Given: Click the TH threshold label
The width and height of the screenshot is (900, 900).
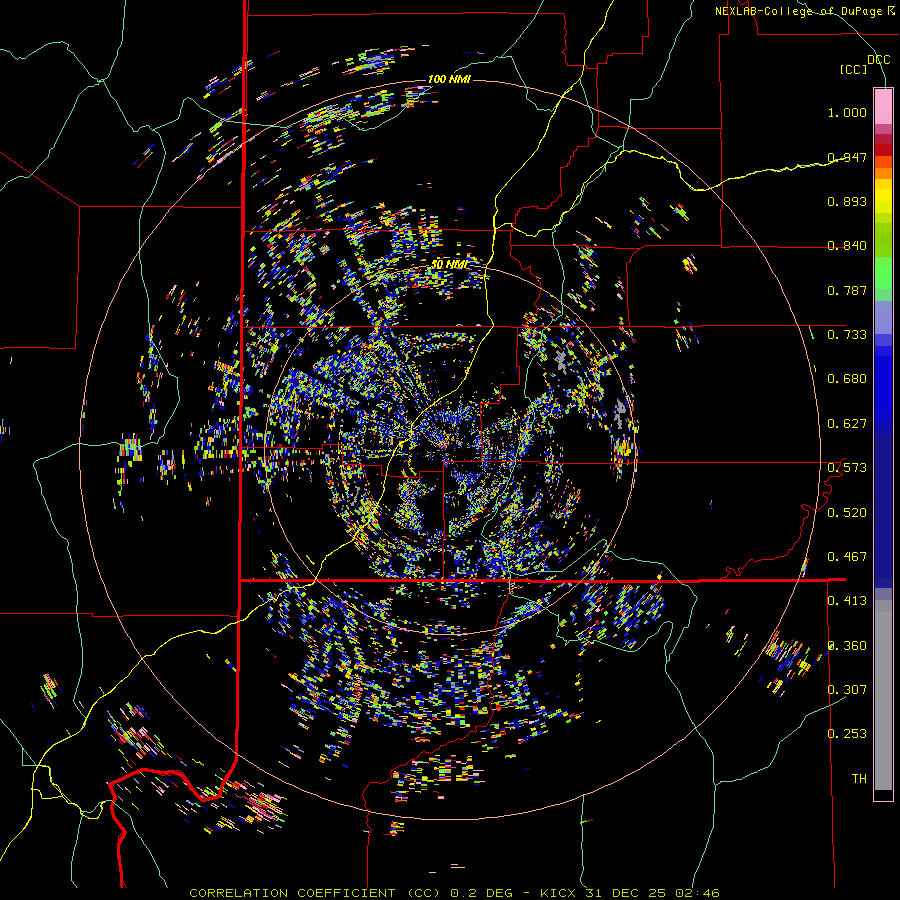Looking at the screenshot, I should coord(859,779).
